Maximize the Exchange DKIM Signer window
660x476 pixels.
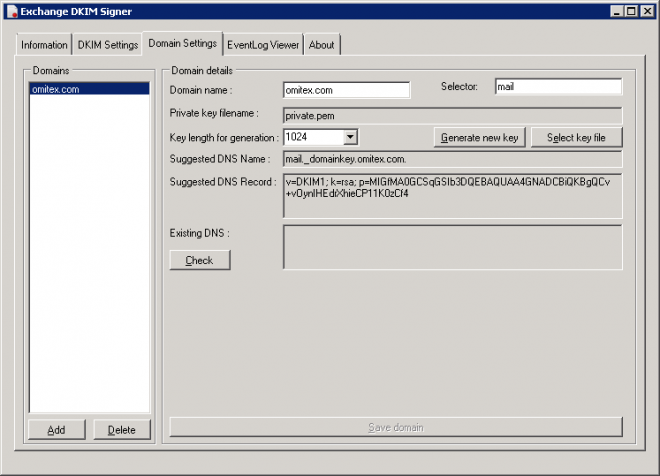tap(631, 11)
